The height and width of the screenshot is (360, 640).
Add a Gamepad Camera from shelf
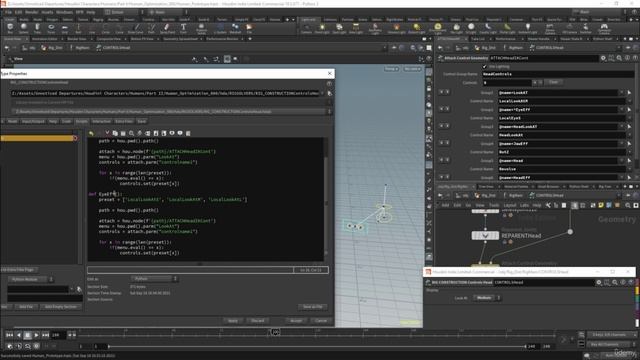(x=604, y=29)
